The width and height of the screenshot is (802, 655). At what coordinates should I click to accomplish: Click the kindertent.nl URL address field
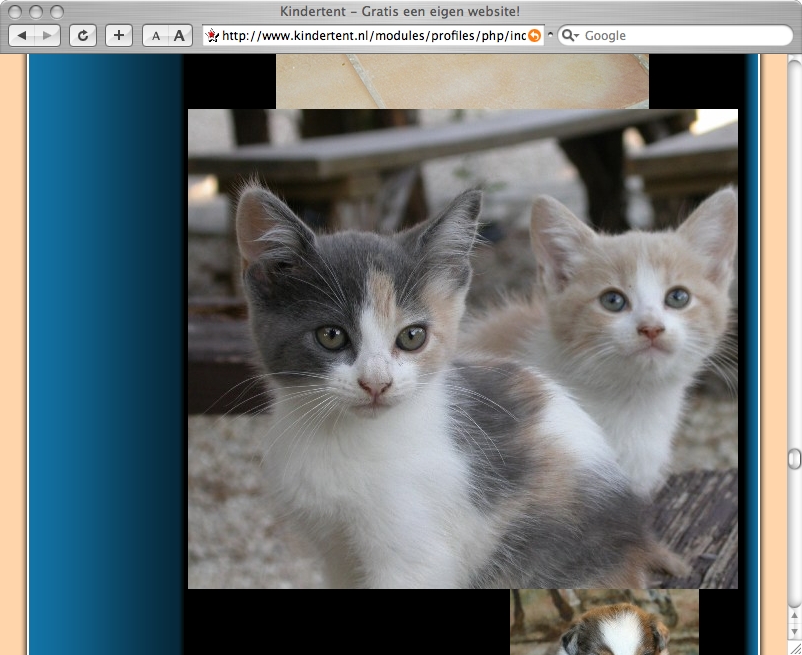[370, 36]
